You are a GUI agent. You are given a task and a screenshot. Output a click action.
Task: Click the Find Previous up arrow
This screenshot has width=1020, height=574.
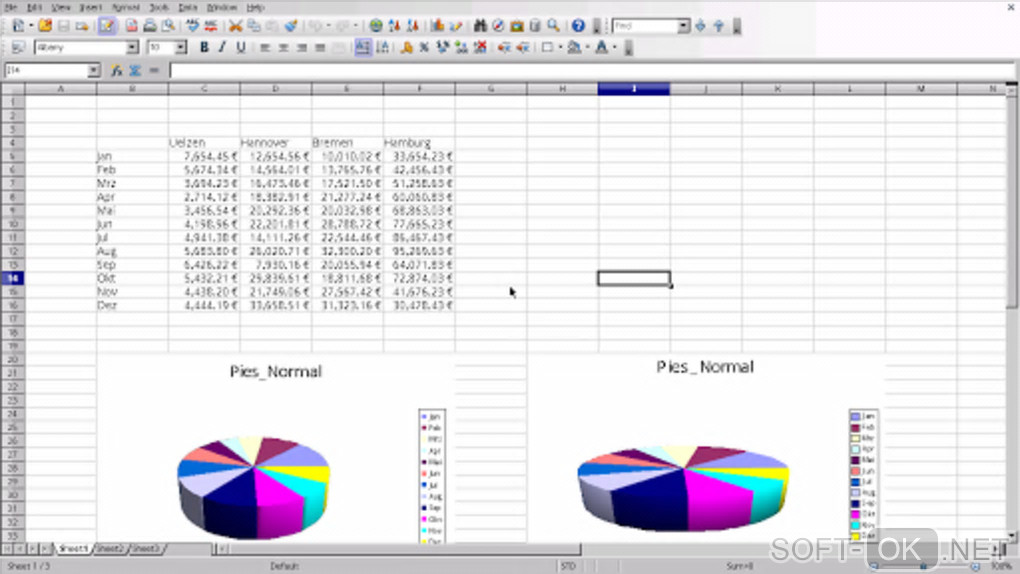718,26
